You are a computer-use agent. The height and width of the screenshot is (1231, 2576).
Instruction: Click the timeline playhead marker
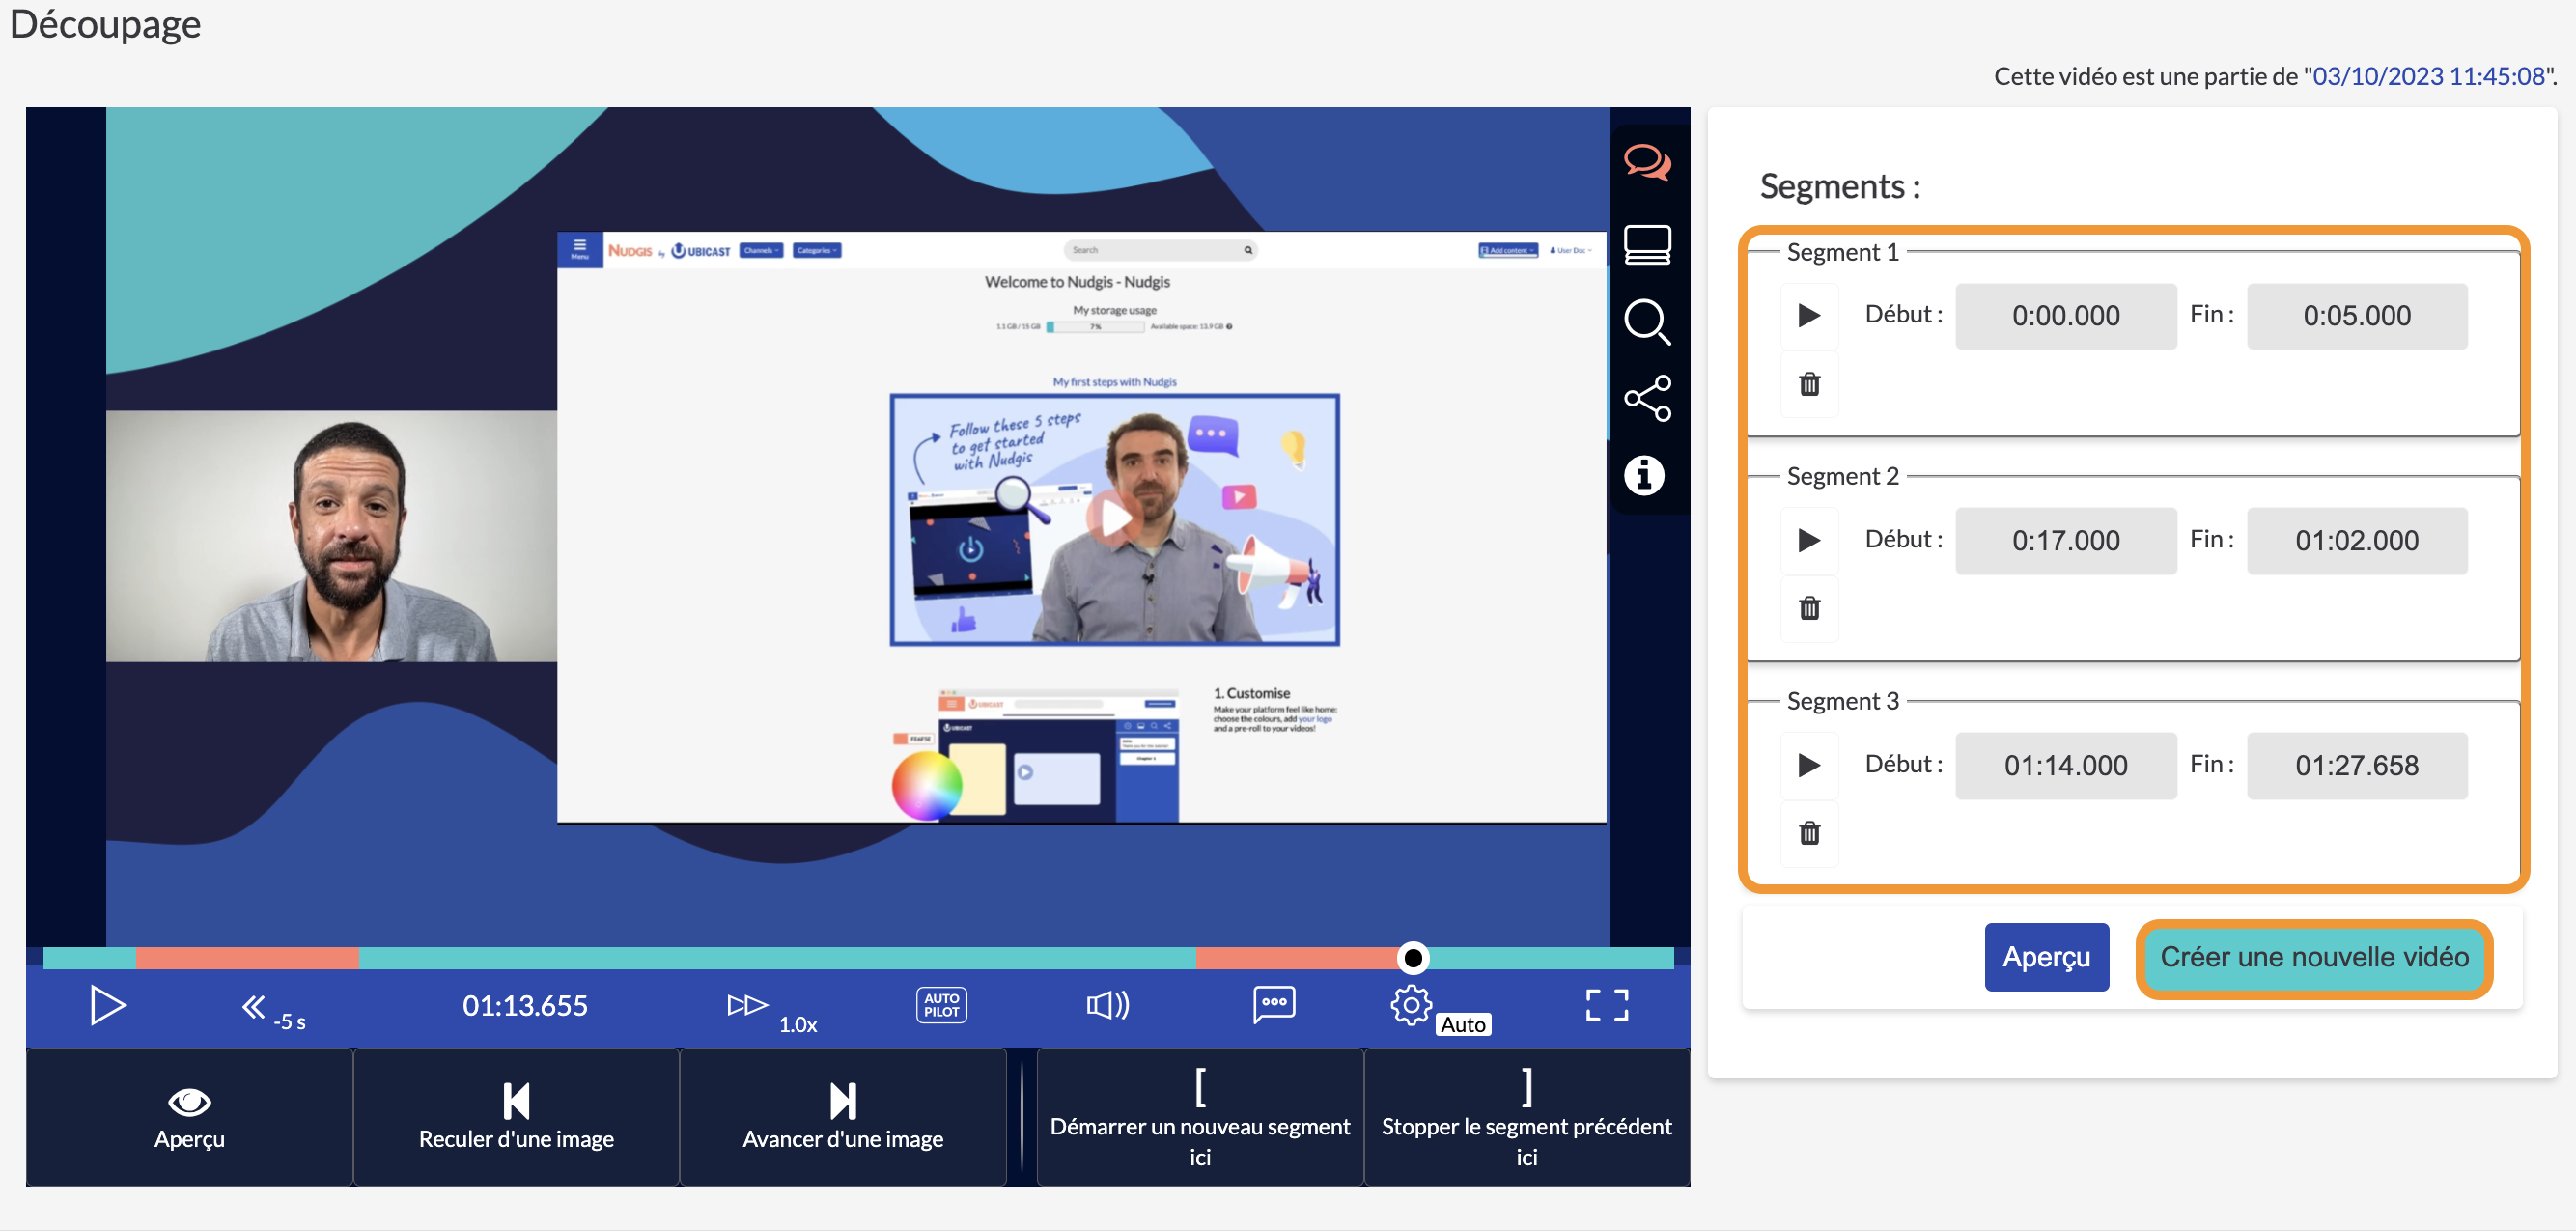(x=1412, y=958)
